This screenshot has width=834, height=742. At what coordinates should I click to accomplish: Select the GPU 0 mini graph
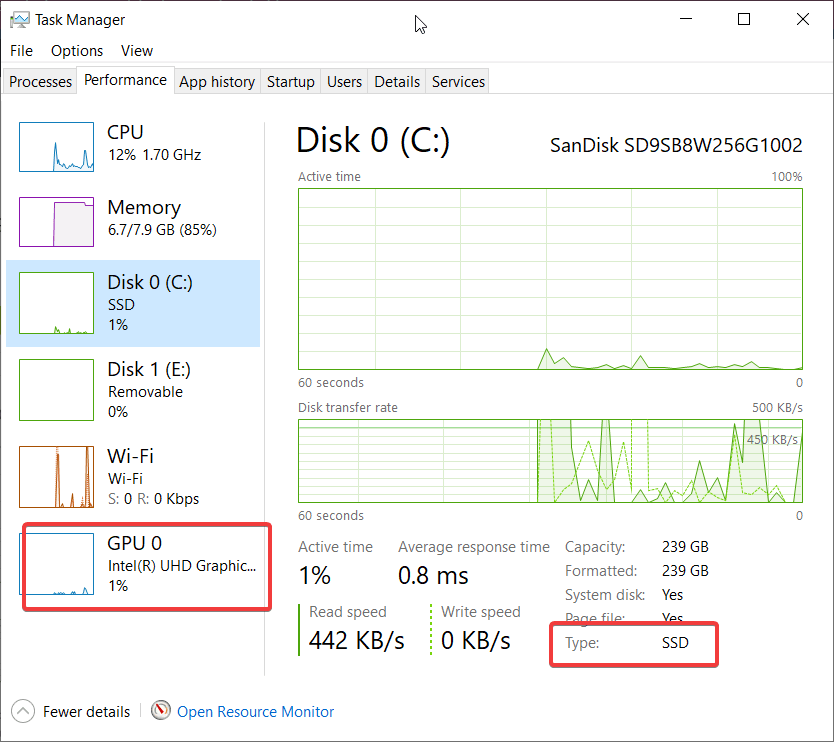tap(56, 564)
